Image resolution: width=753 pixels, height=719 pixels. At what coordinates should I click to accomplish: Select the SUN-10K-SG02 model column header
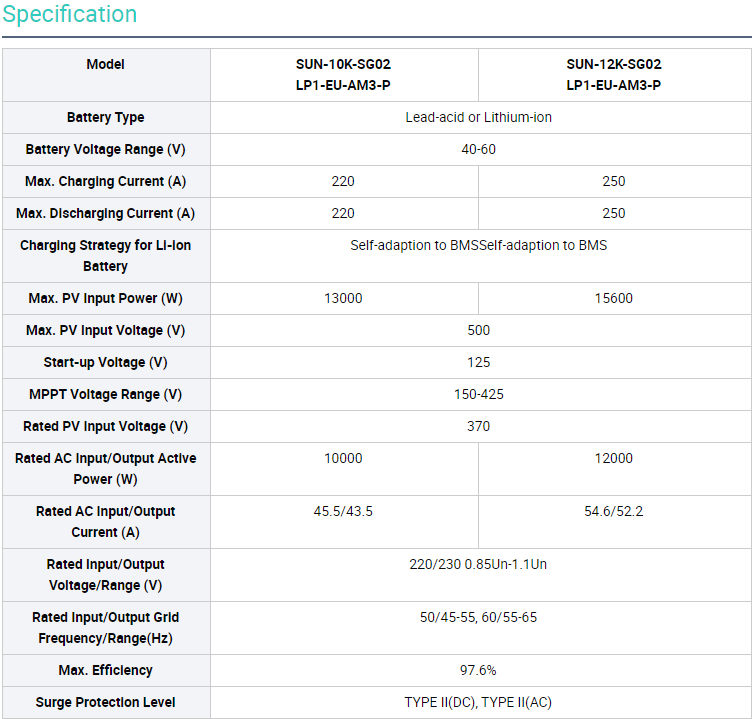coord(343,75)
